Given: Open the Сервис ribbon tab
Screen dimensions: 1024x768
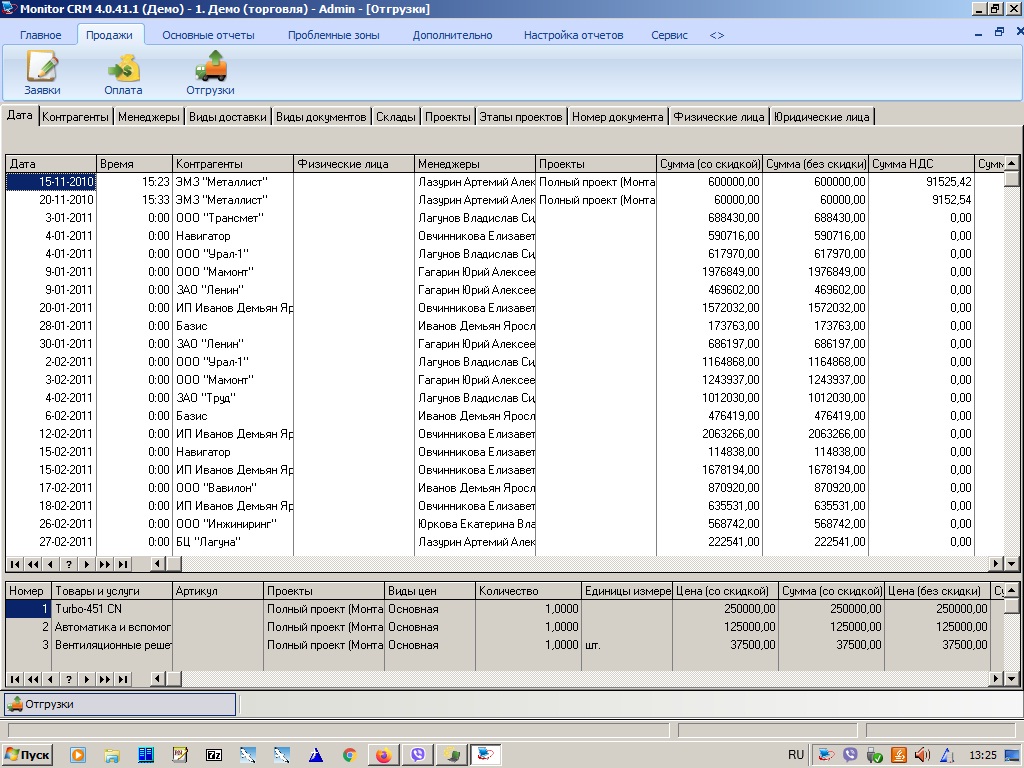Looking at the screenshot, I should click(x=669, y=35).
